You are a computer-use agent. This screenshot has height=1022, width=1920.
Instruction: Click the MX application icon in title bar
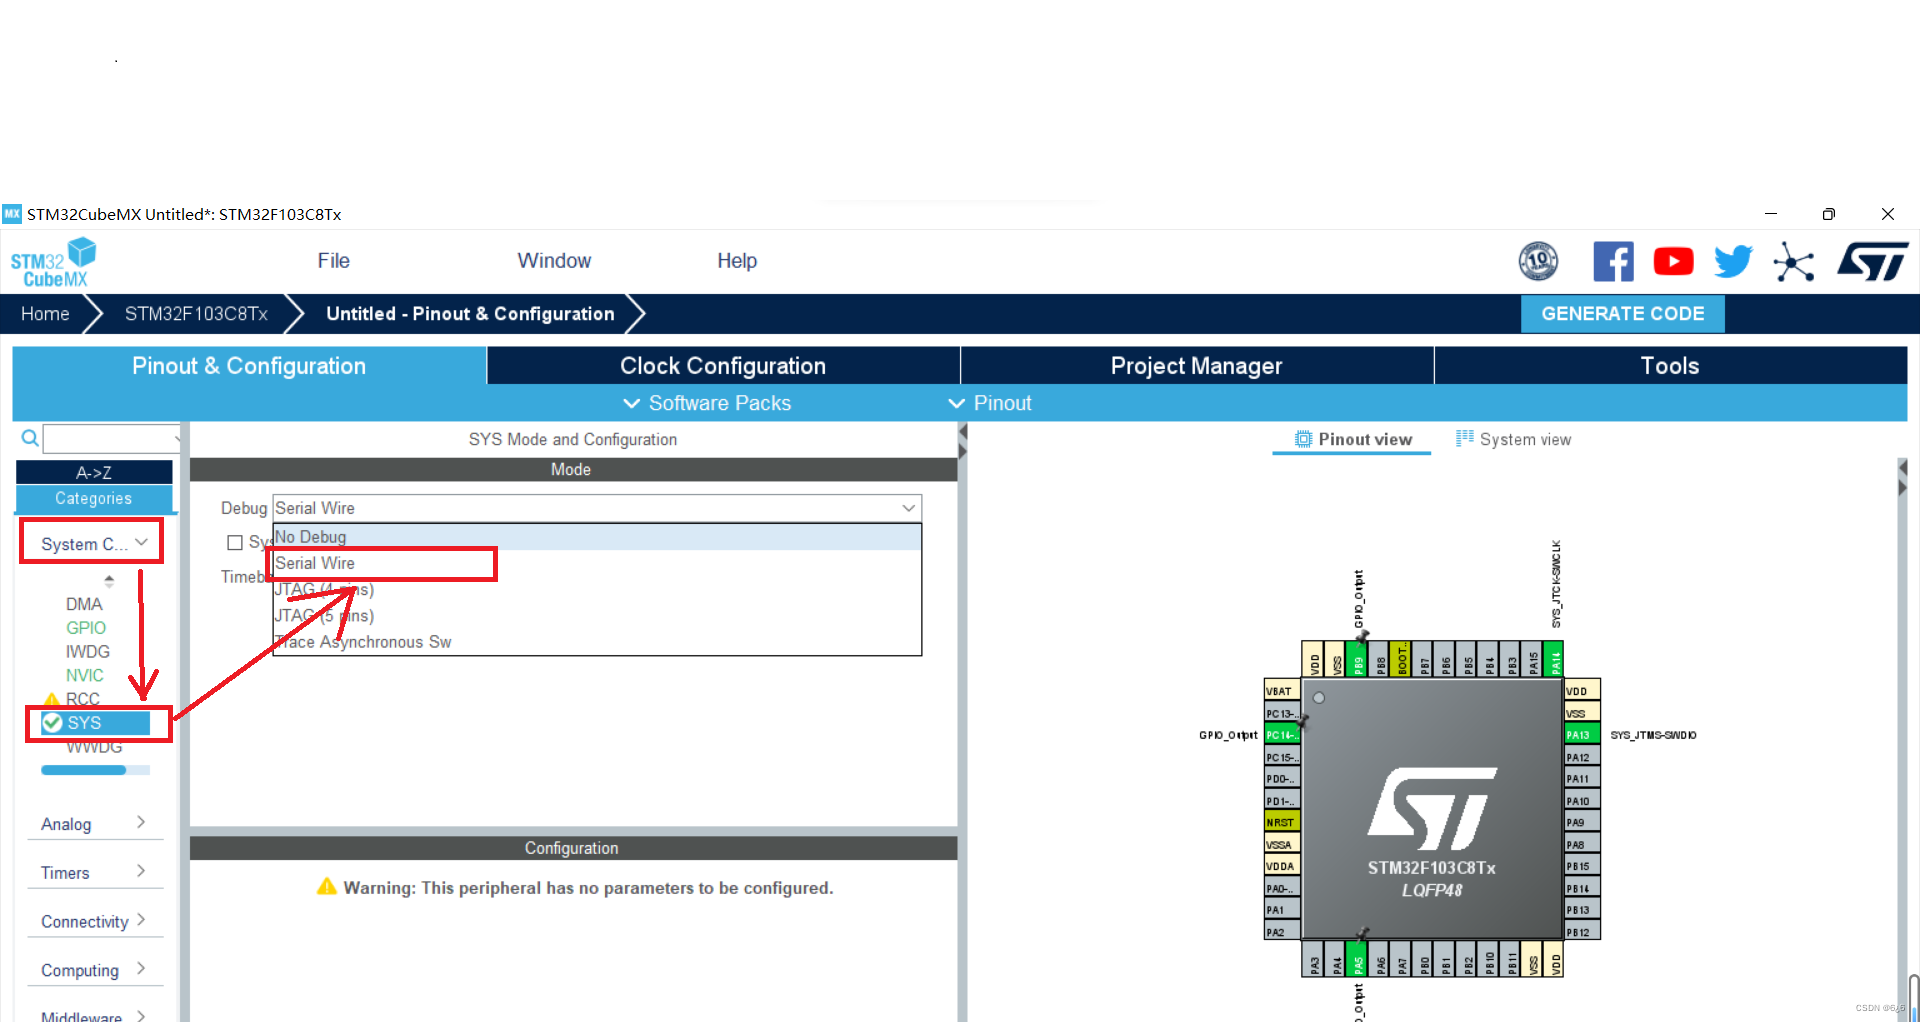point(12,214)
